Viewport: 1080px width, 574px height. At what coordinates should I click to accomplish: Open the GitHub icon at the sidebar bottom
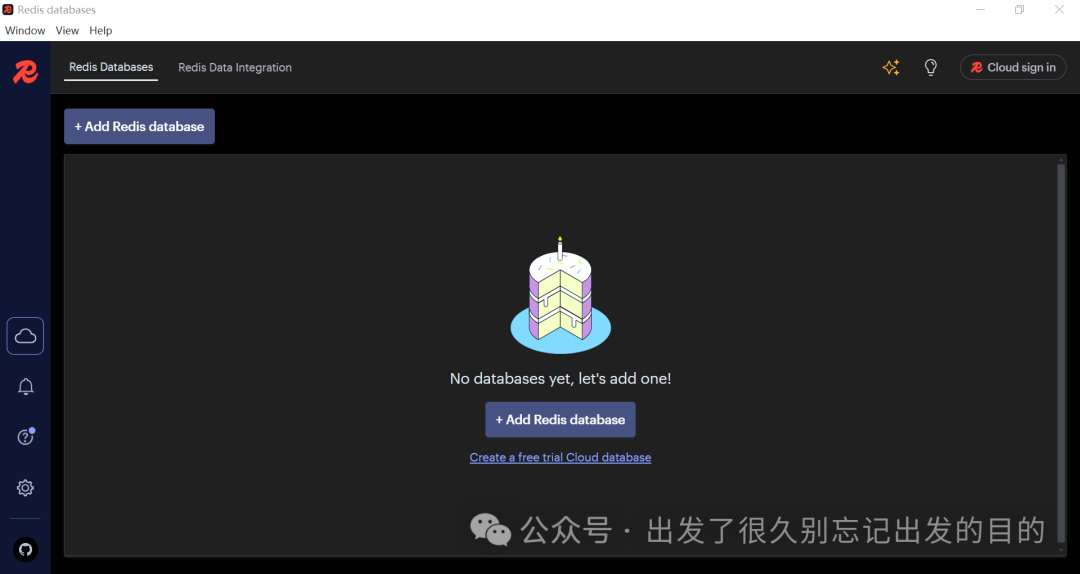tap(25, 549)
